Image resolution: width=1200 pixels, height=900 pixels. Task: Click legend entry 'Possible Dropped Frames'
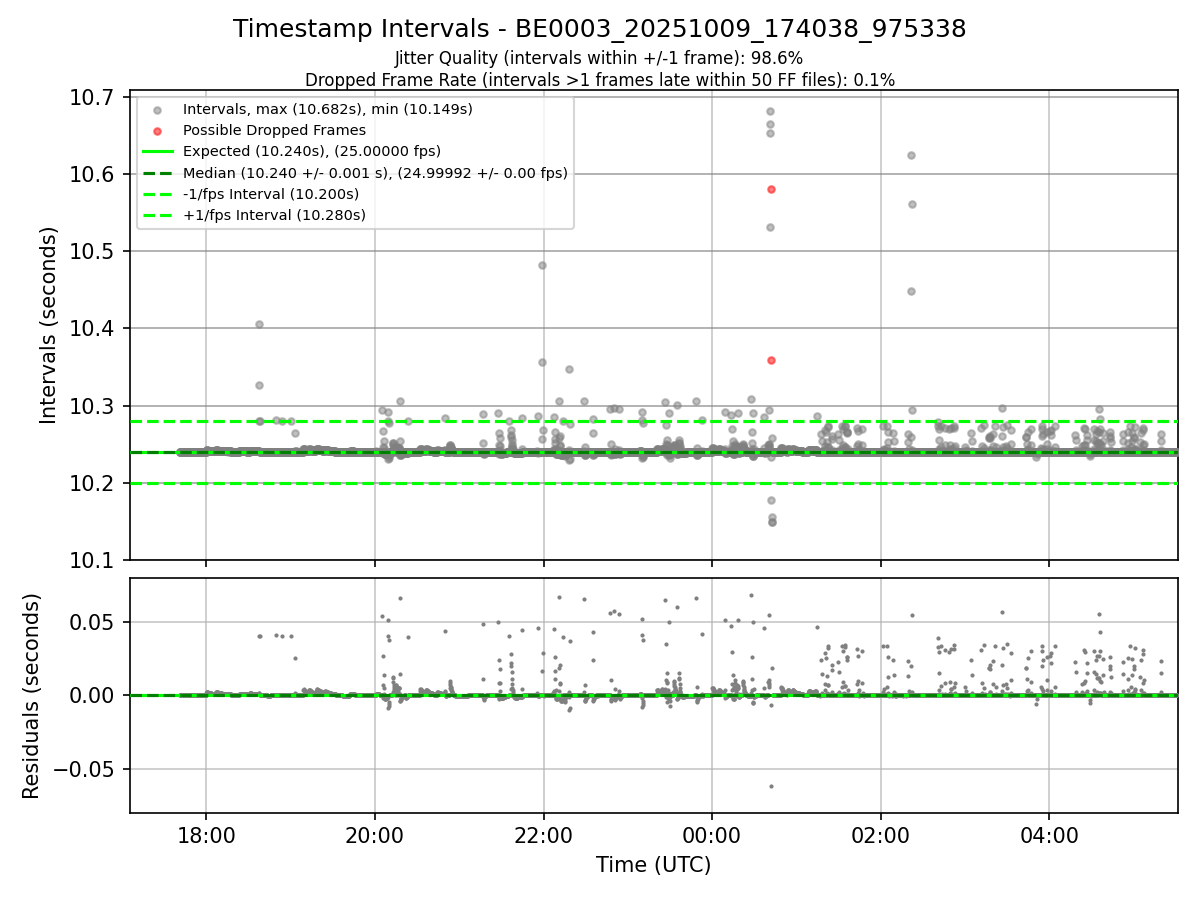[x=274, y=130]
